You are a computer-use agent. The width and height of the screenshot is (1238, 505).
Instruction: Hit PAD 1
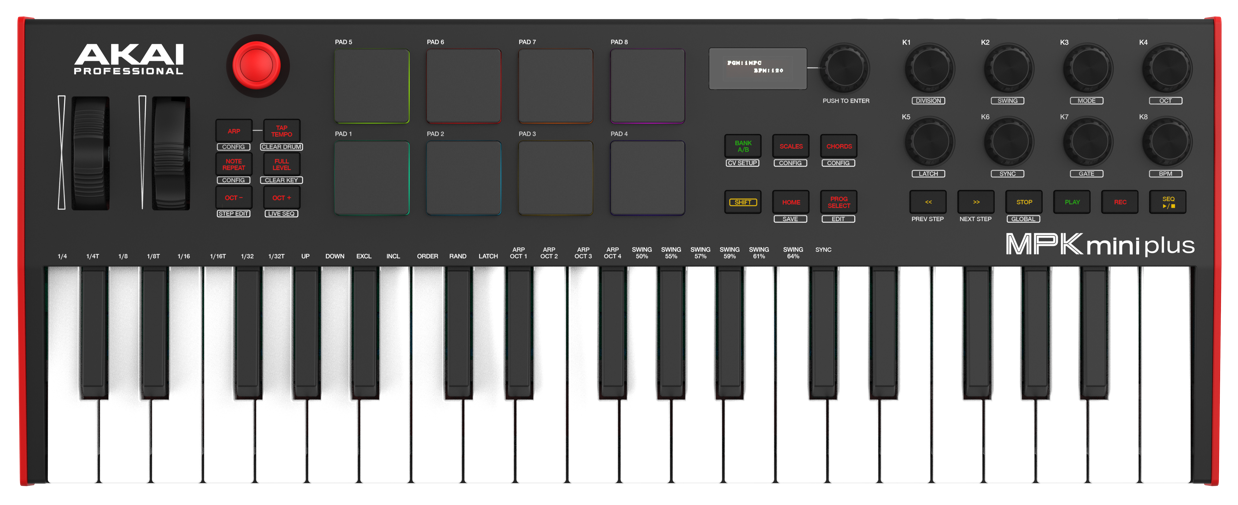pyautogui.click(x=372, y=178)
